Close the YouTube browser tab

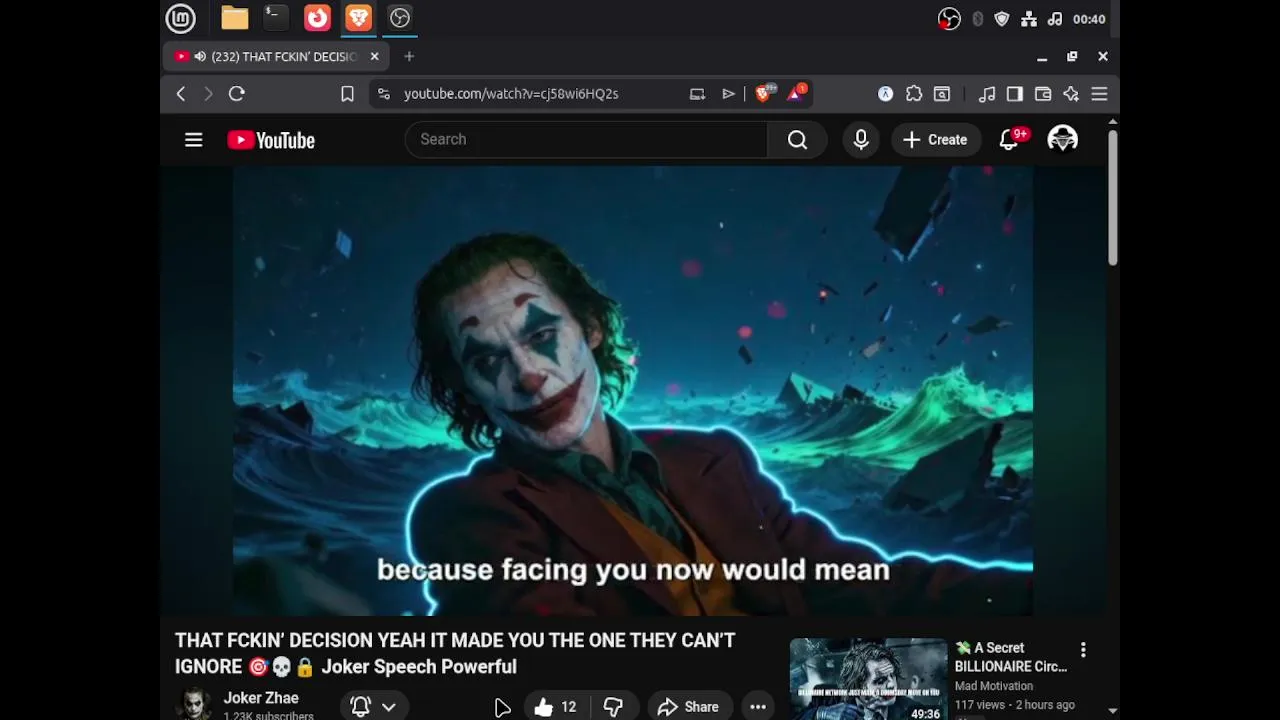[374, 57]
